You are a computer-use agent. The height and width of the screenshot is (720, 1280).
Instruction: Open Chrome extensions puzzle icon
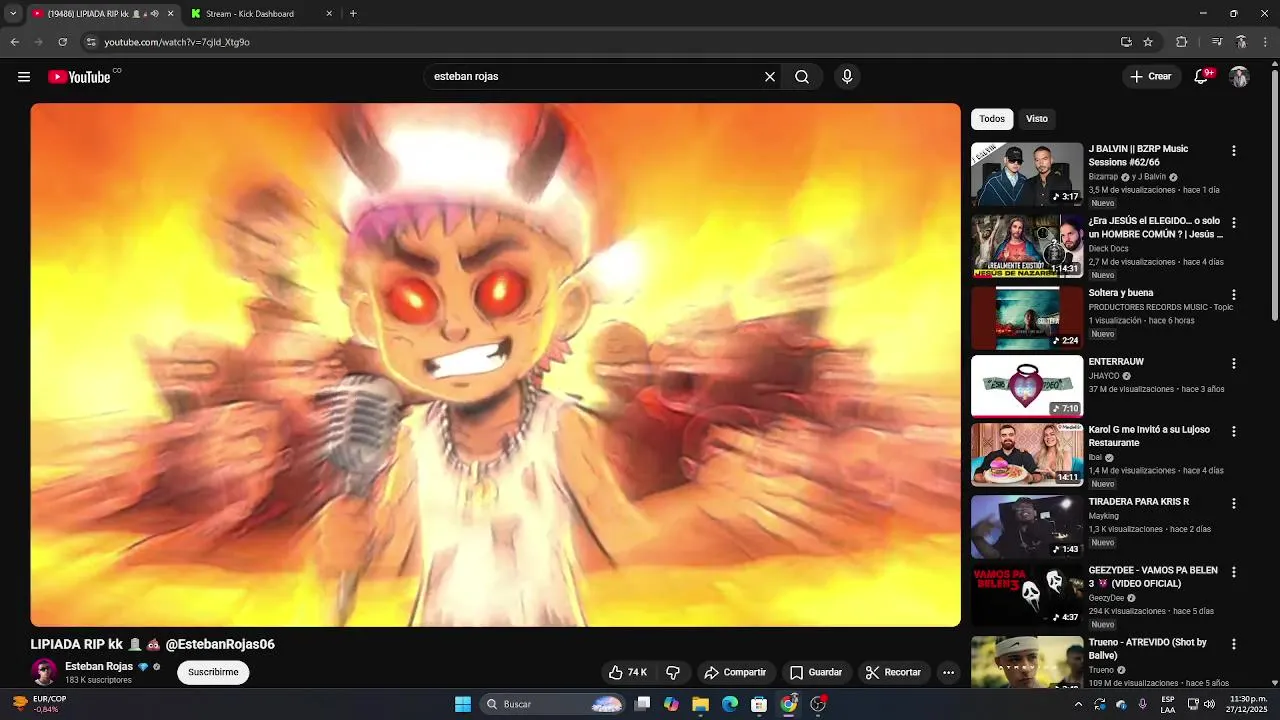click(1181, 42)
